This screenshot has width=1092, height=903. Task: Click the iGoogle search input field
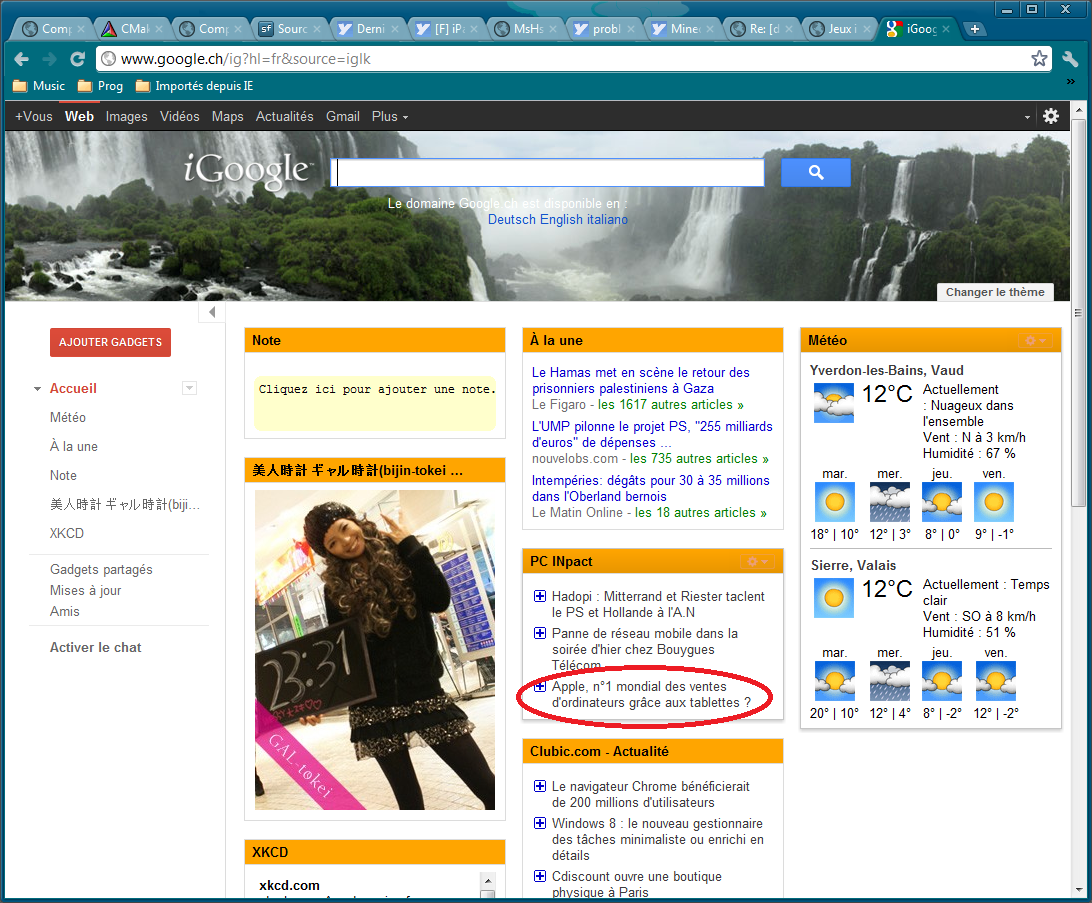point(548,173)
